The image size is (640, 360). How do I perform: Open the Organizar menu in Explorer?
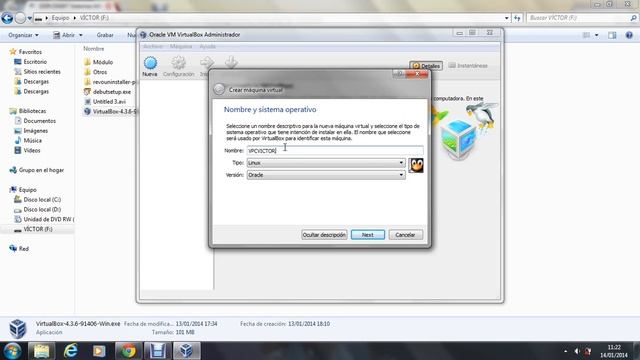tap(23, 35)
